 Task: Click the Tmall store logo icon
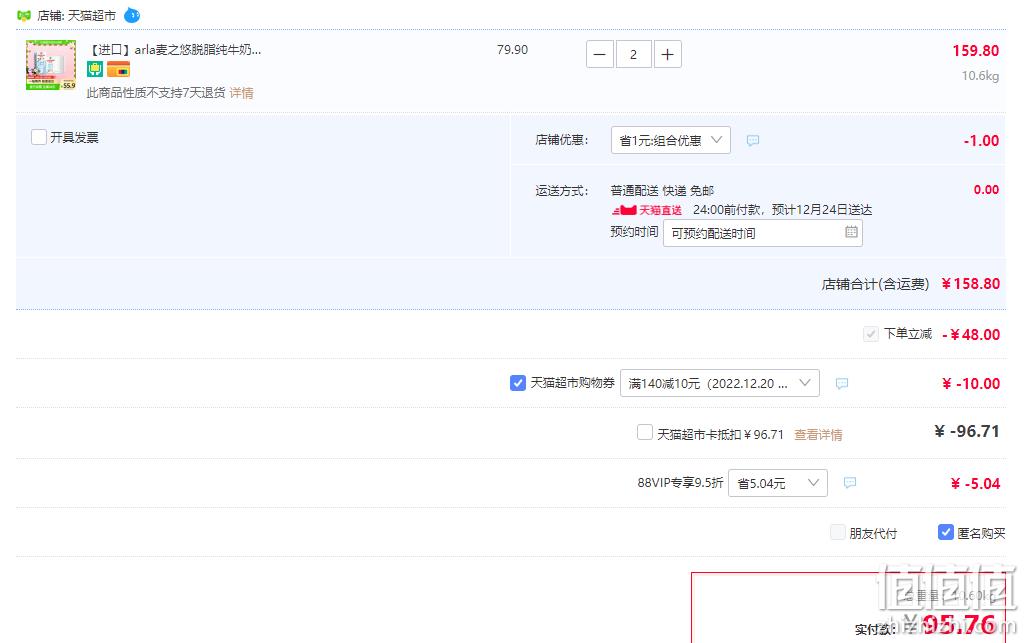[24, 16]
